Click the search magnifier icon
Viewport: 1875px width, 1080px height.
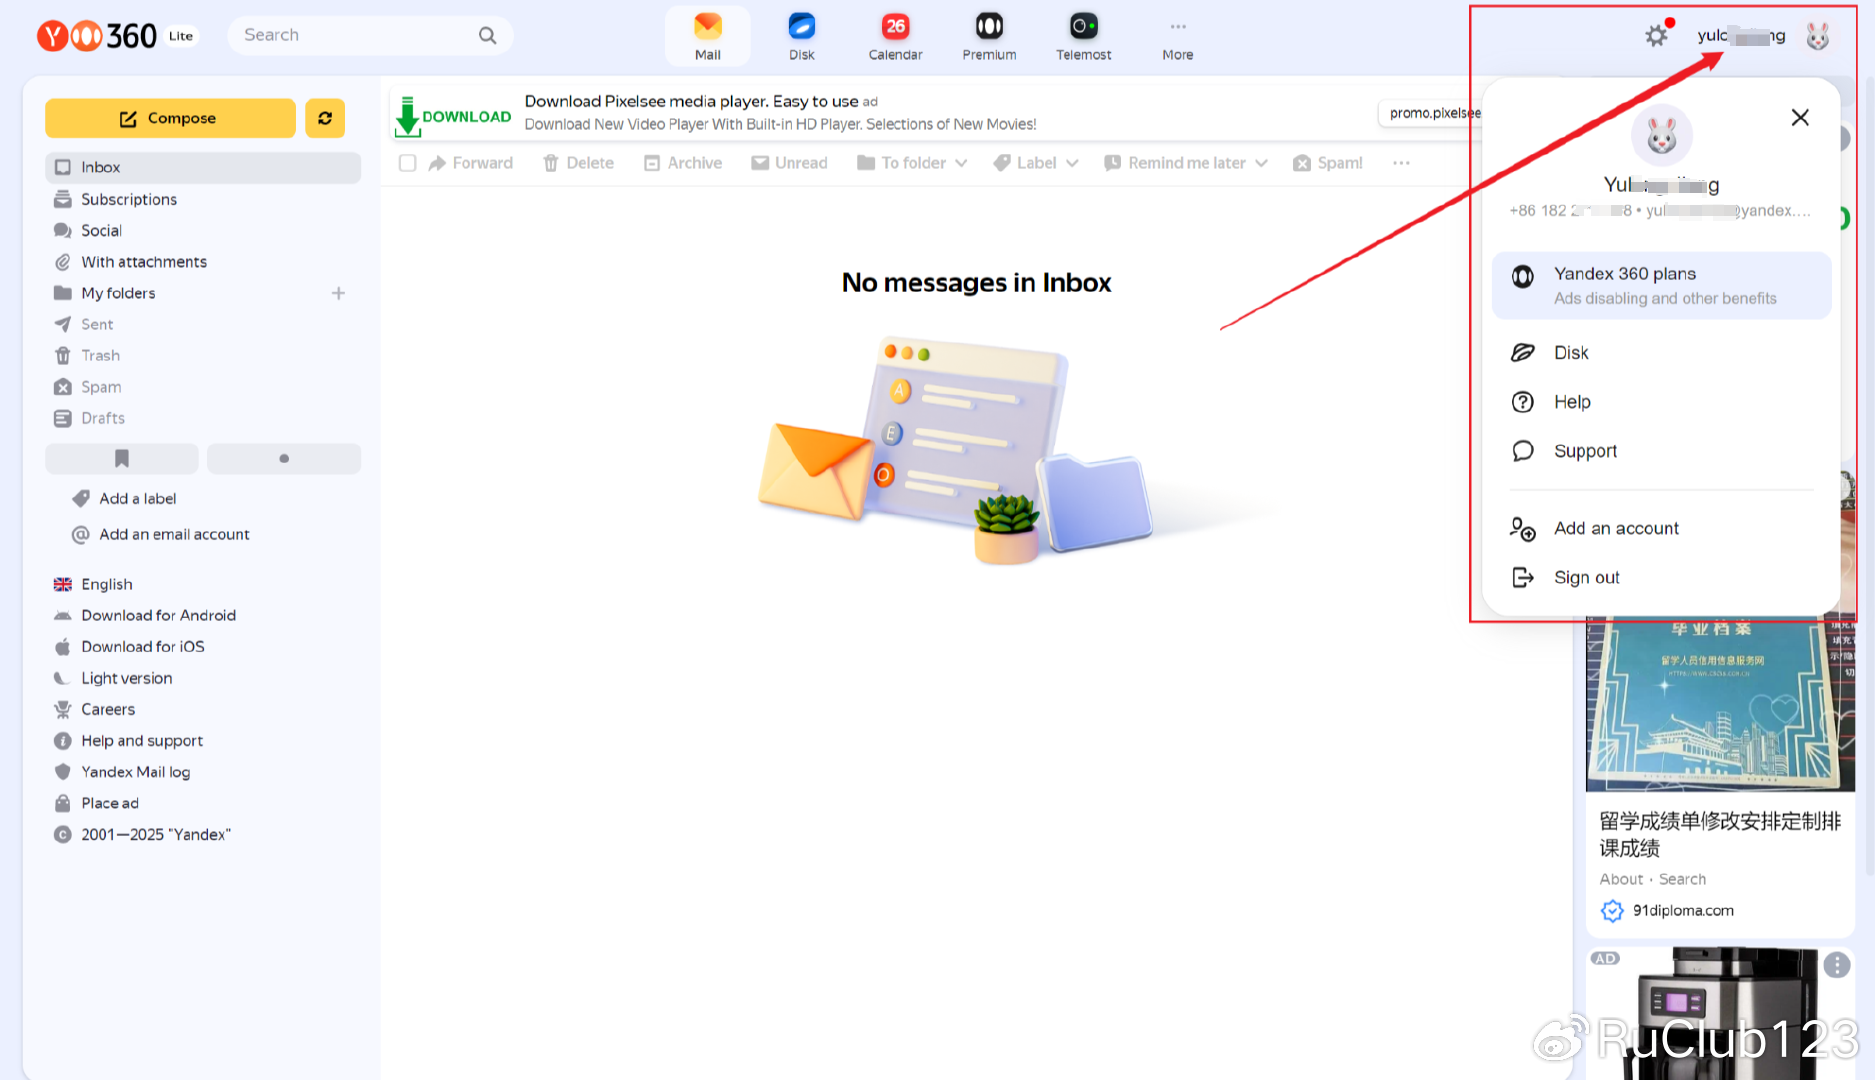tap(487, 35)
